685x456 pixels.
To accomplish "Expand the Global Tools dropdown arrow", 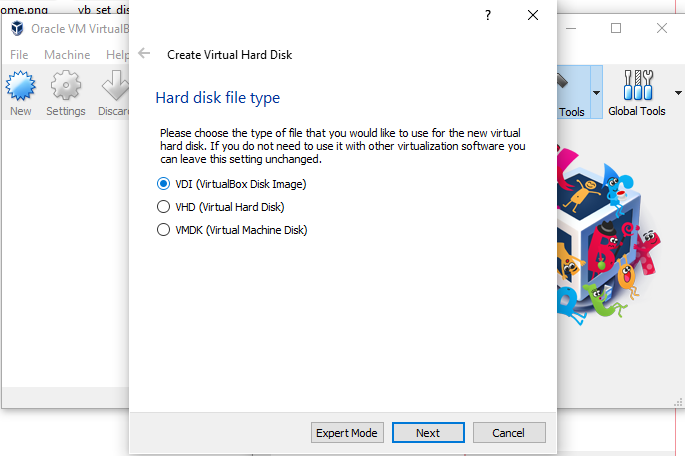I will click(x=678, y=93).
